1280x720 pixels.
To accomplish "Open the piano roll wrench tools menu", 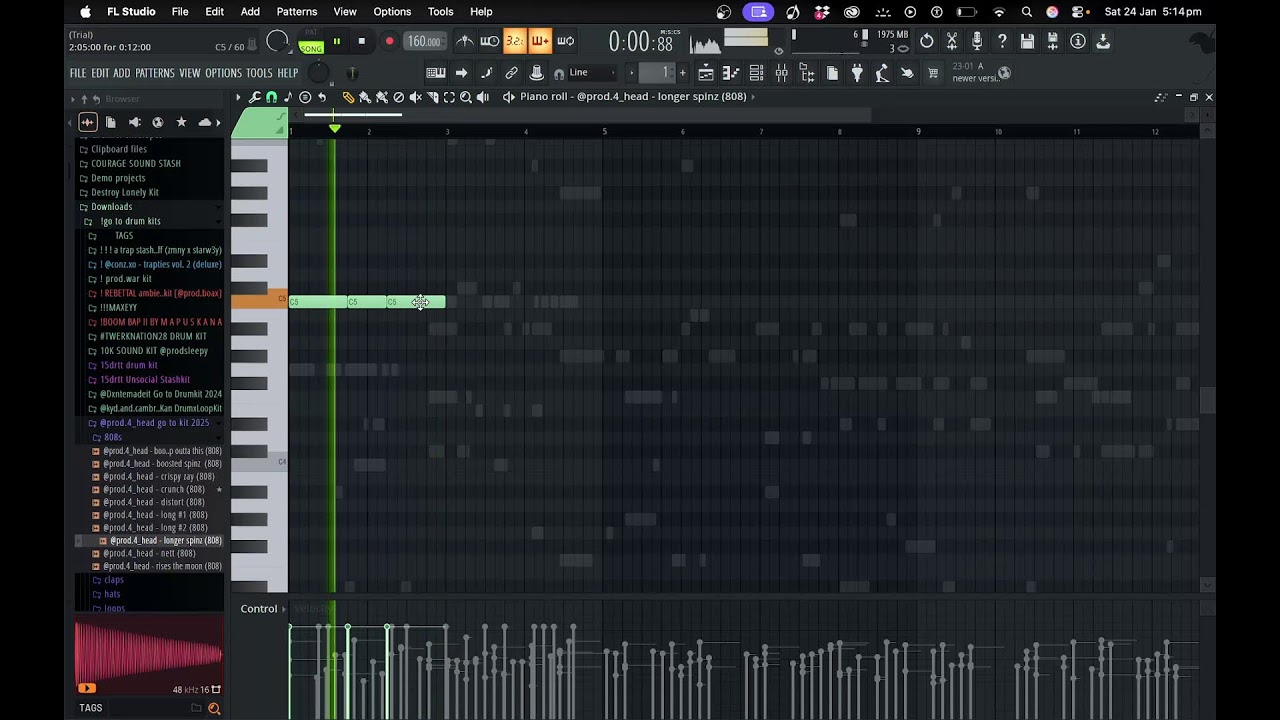I will [255, 97].
